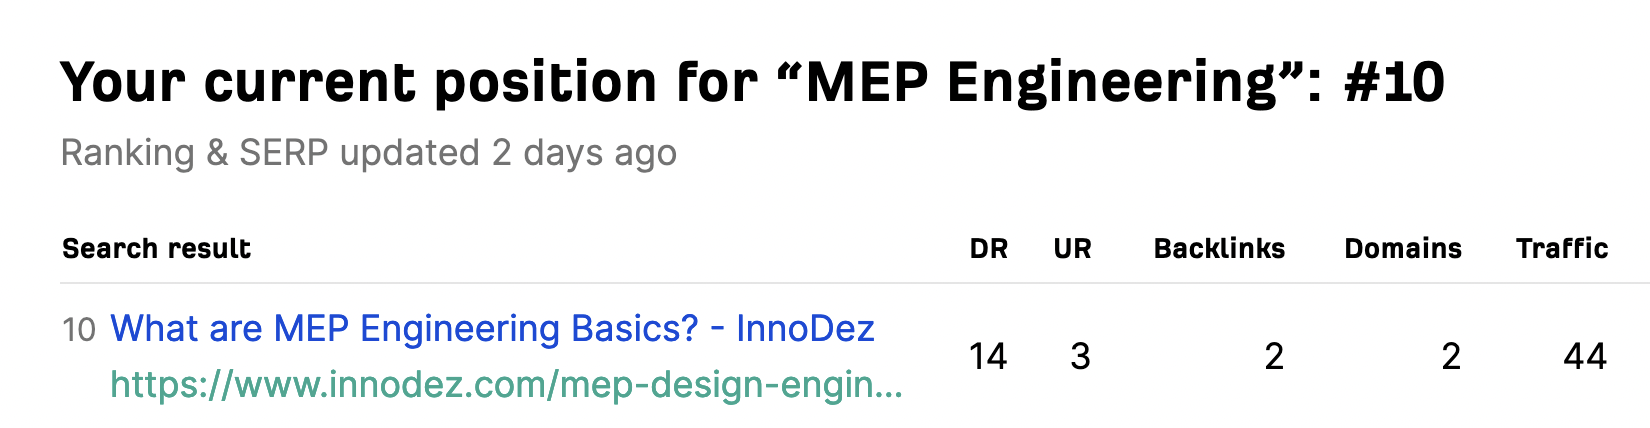Click the Traffic value 44
1650x428 pixels.
[1584, 357]
